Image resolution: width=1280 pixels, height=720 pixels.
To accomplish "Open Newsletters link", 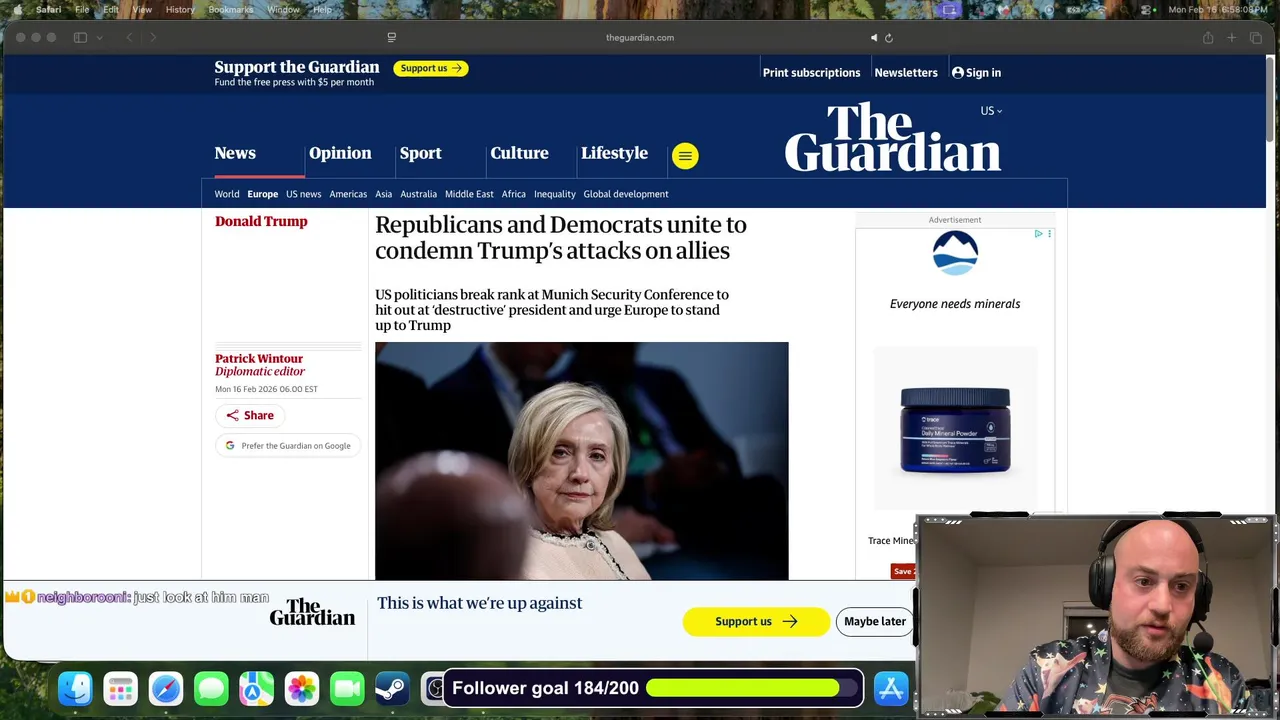I will 906,73.
